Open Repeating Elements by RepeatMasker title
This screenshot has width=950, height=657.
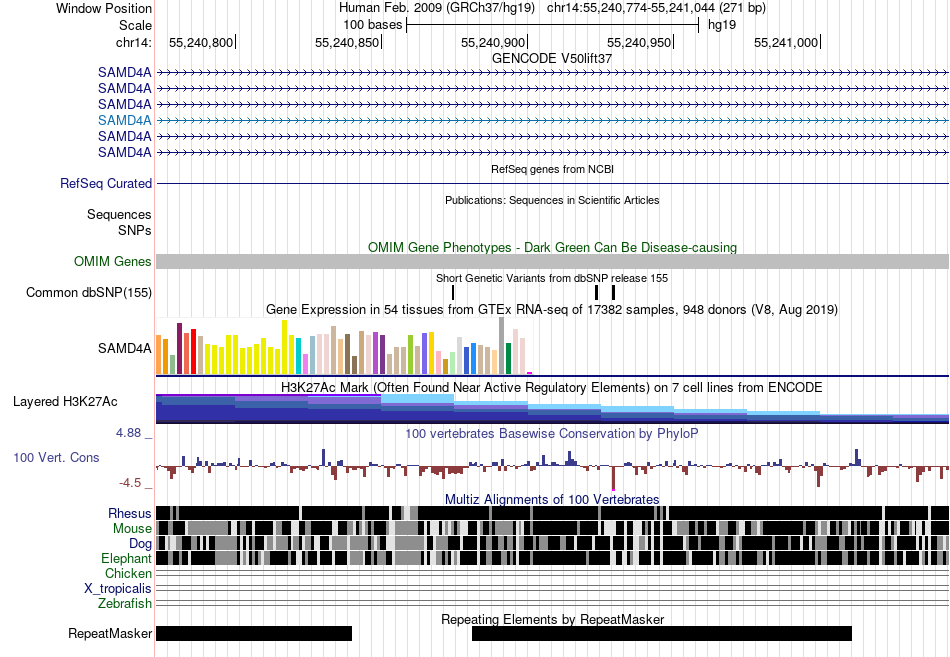(553, 619)
